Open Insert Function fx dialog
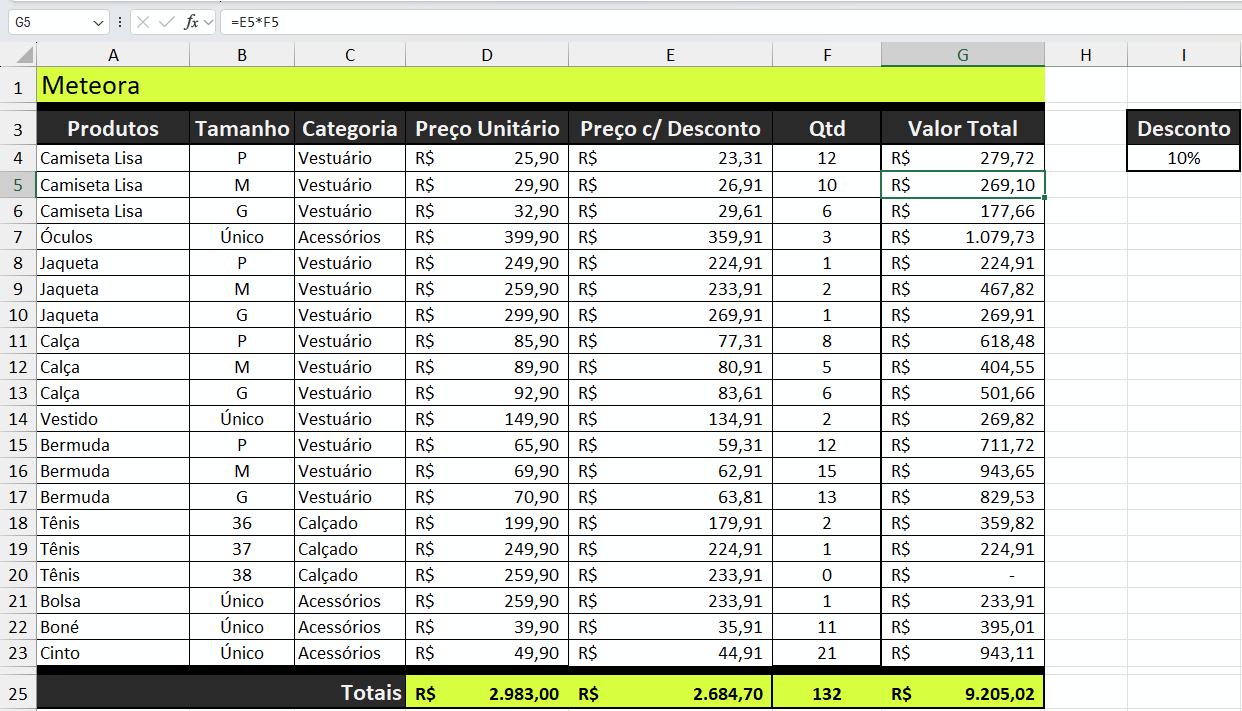 click(191, 21)
